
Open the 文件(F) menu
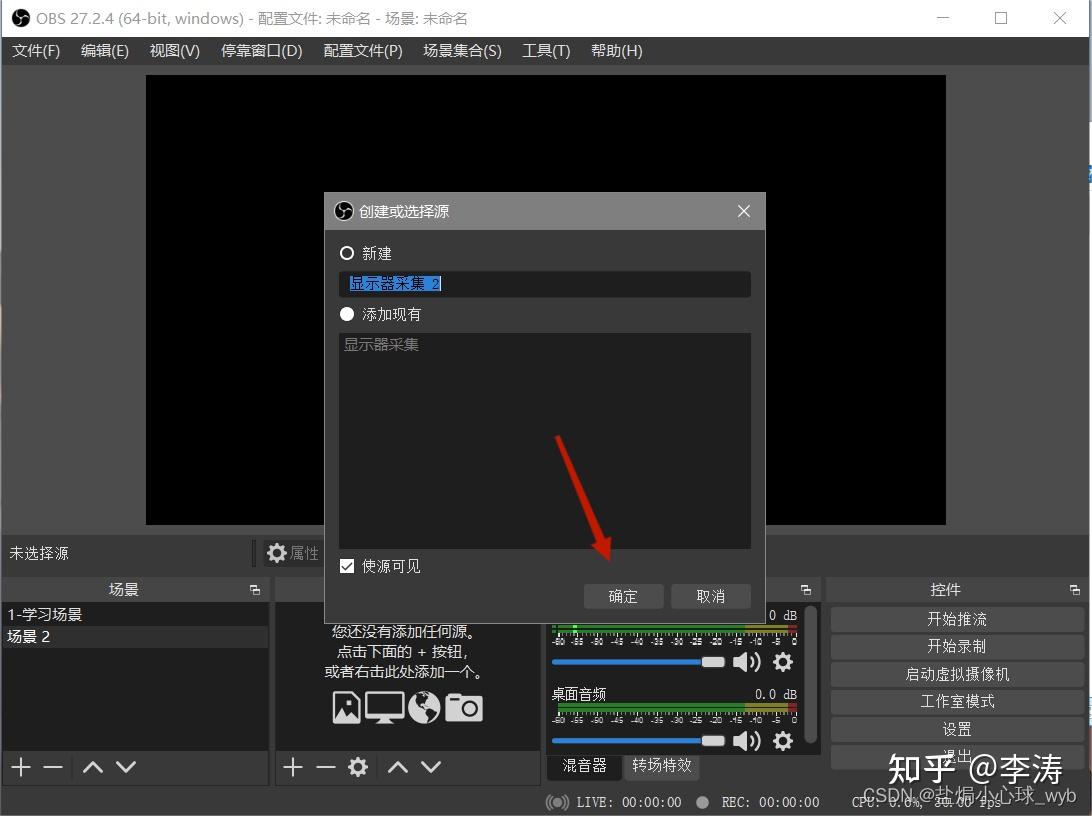tap(36, 51)
